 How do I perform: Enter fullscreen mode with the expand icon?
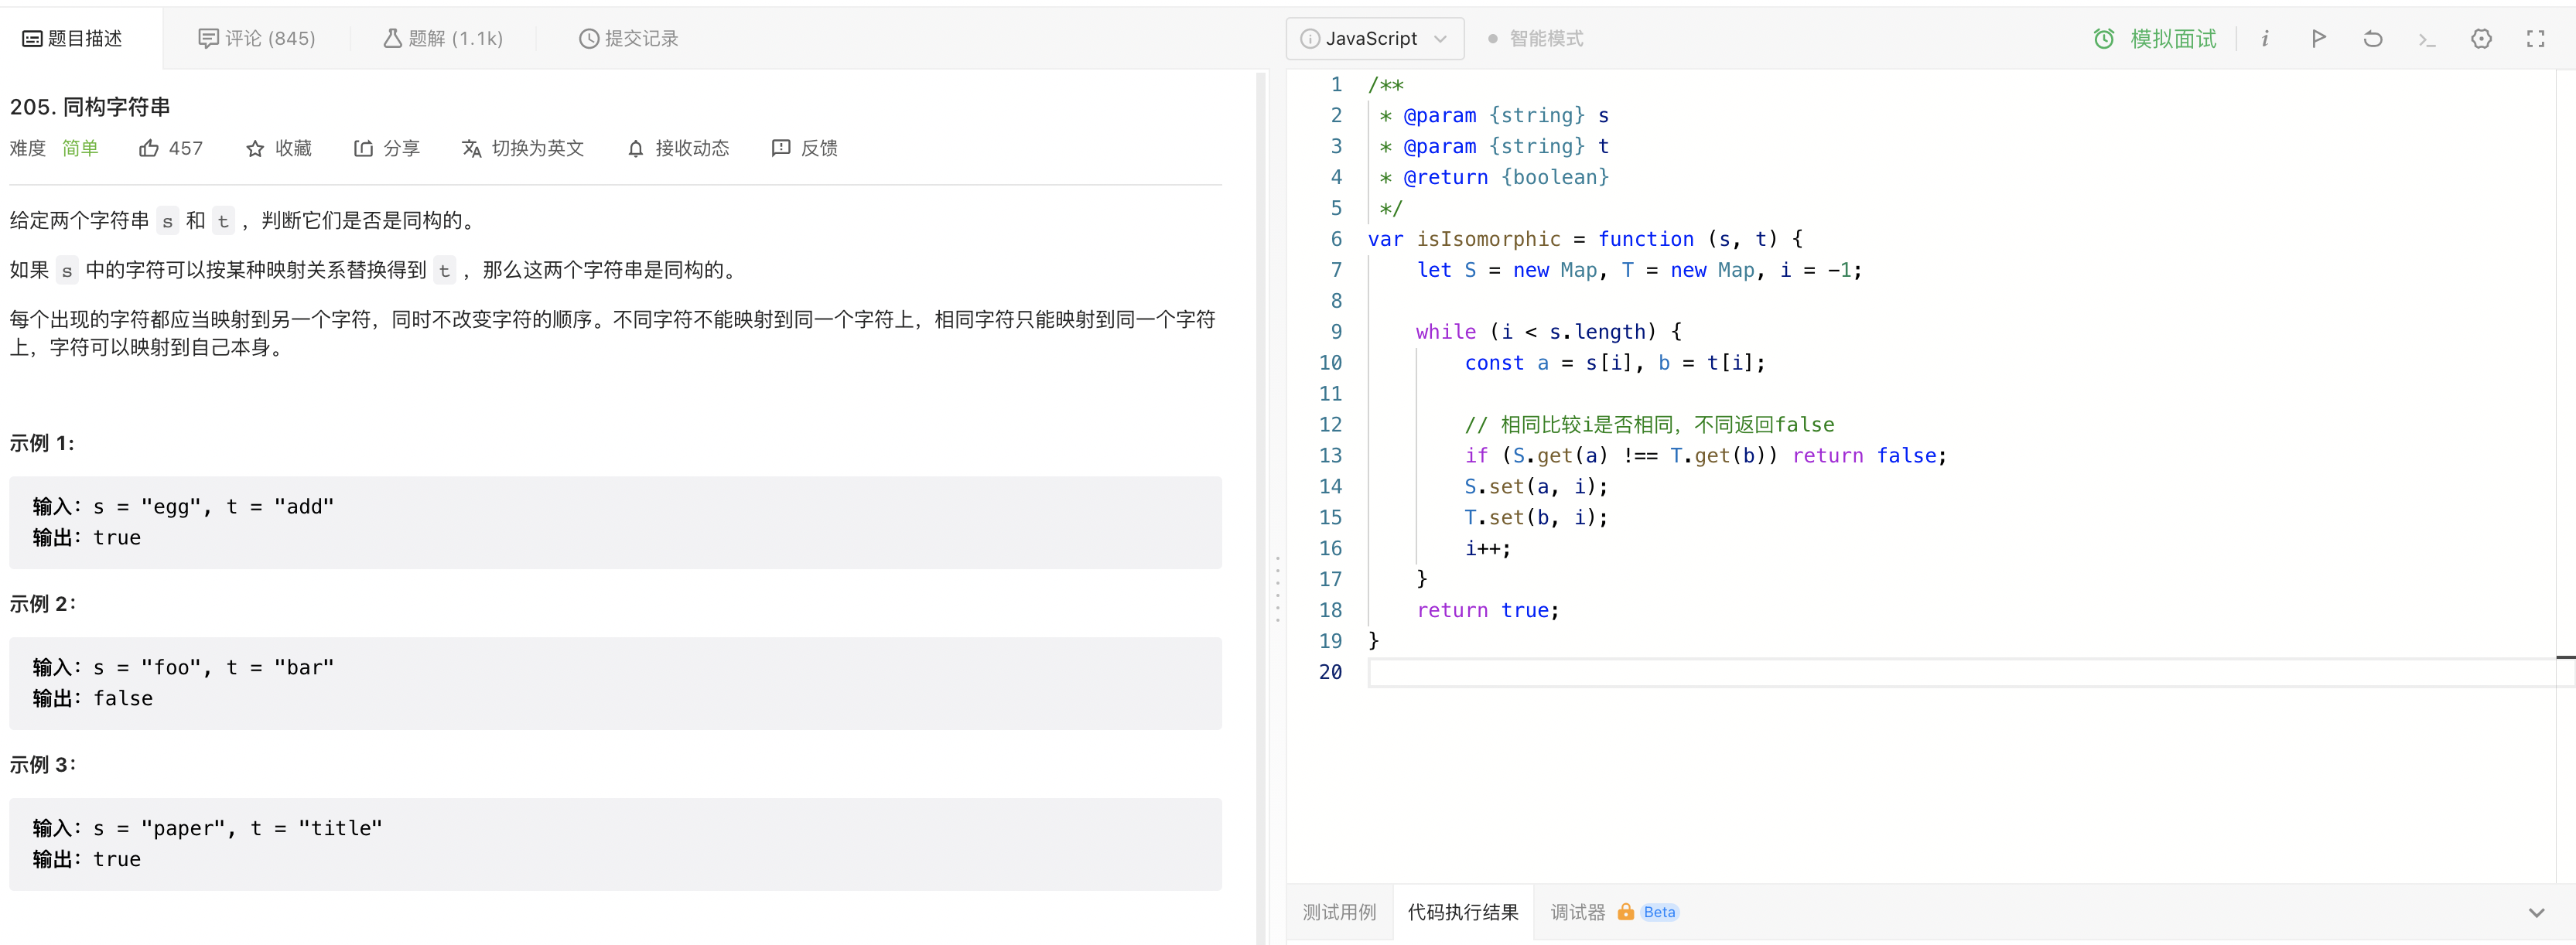(2535, 39)
